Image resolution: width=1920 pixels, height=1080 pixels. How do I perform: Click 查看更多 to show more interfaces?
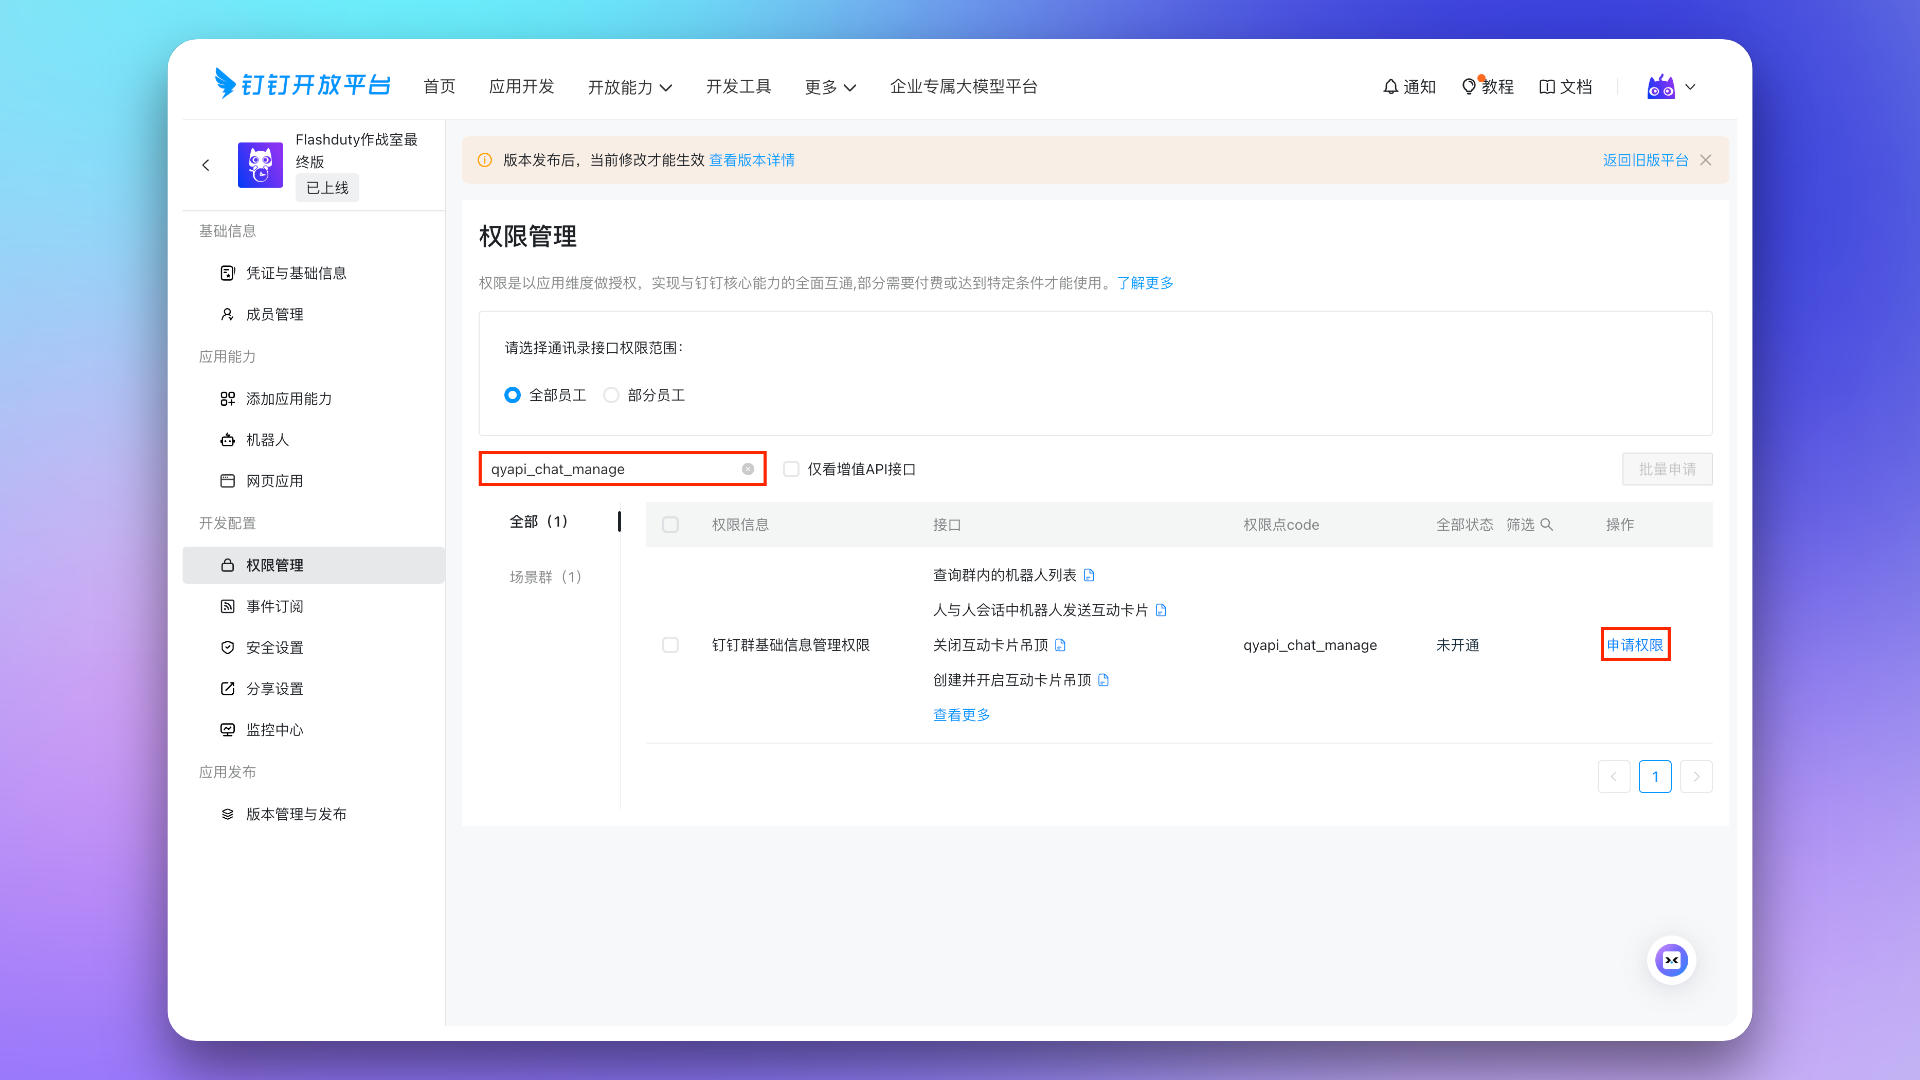point(961,715)
